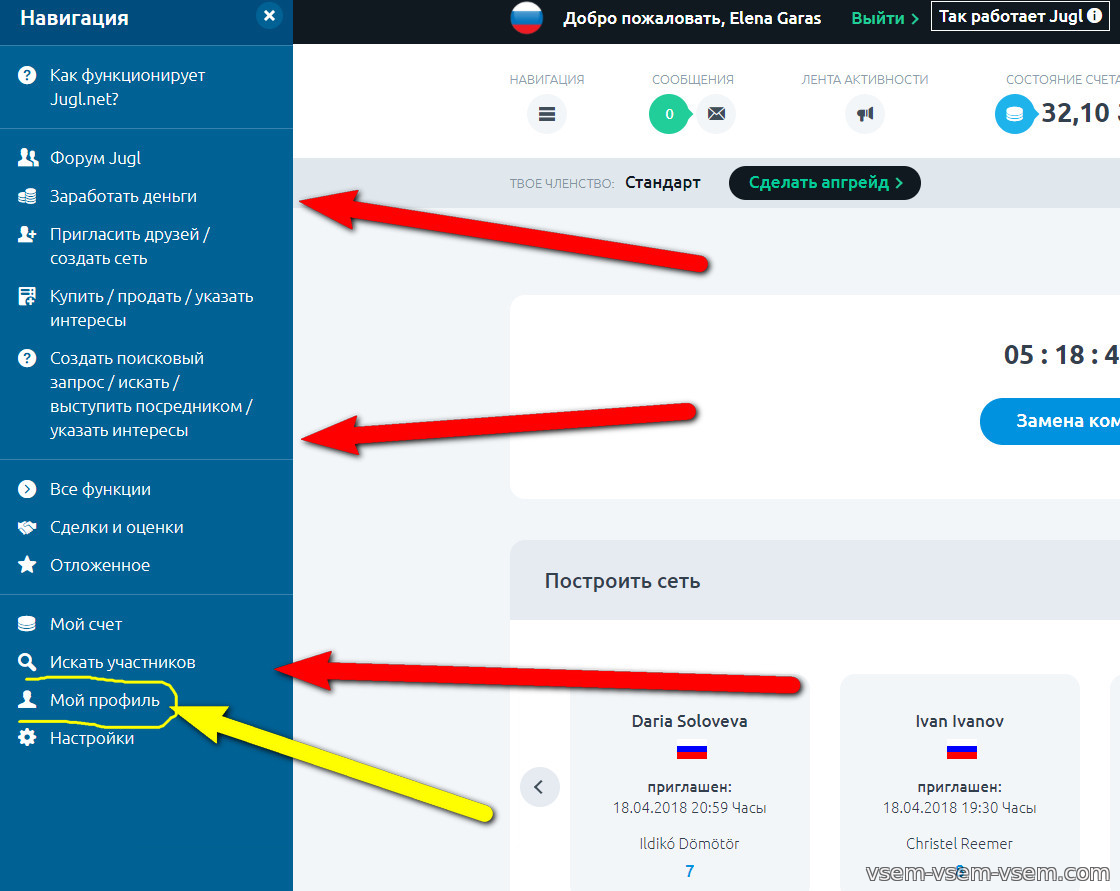
Task: Open the Отложенное saved items
Action: (100, 565)
